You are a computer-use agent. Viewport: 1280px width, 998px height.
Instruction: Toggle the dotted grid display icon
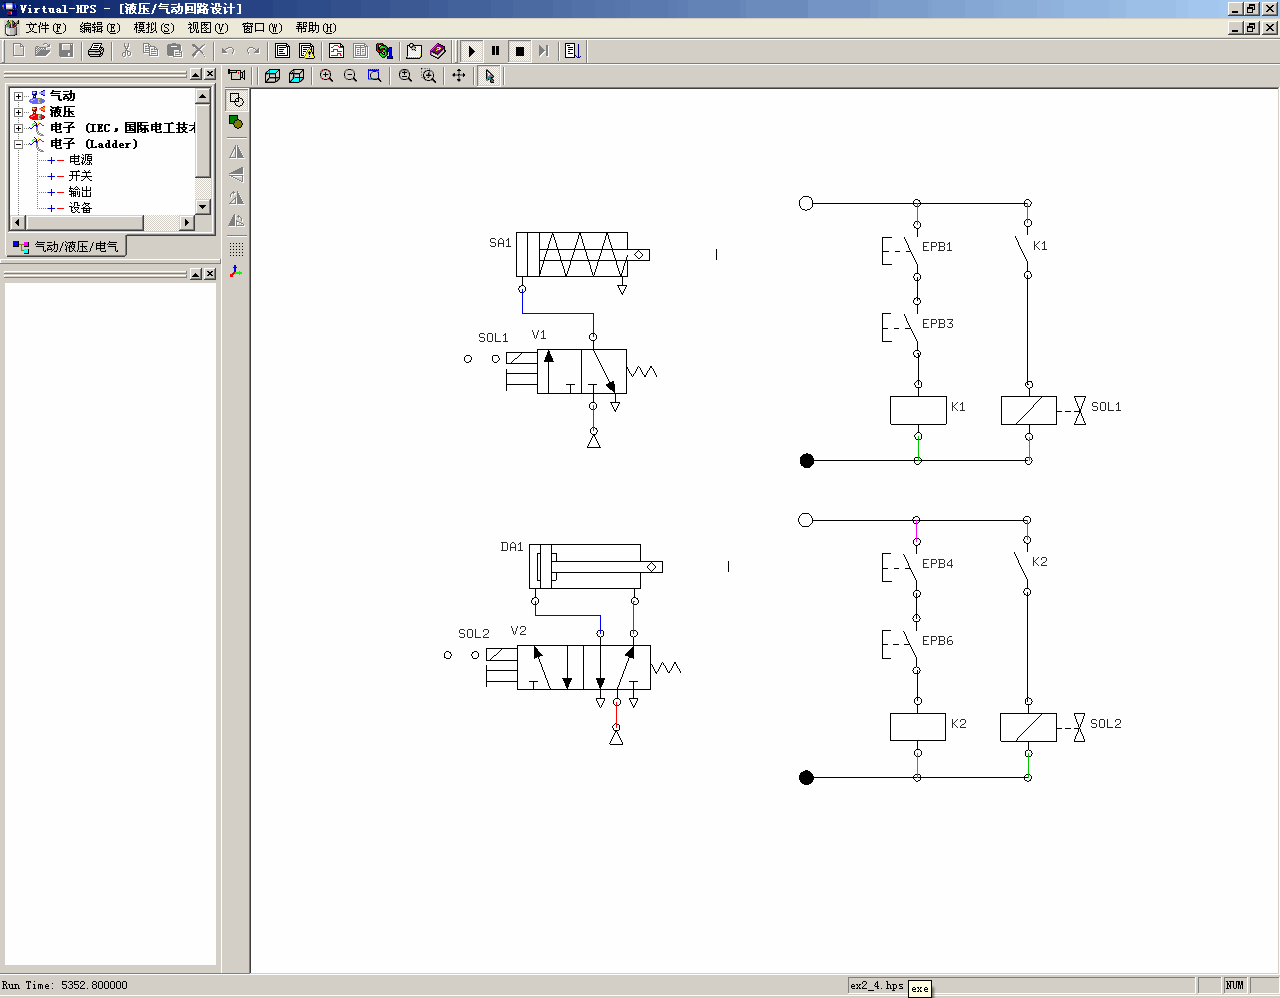pyautogui.click(x=236, y=248)
